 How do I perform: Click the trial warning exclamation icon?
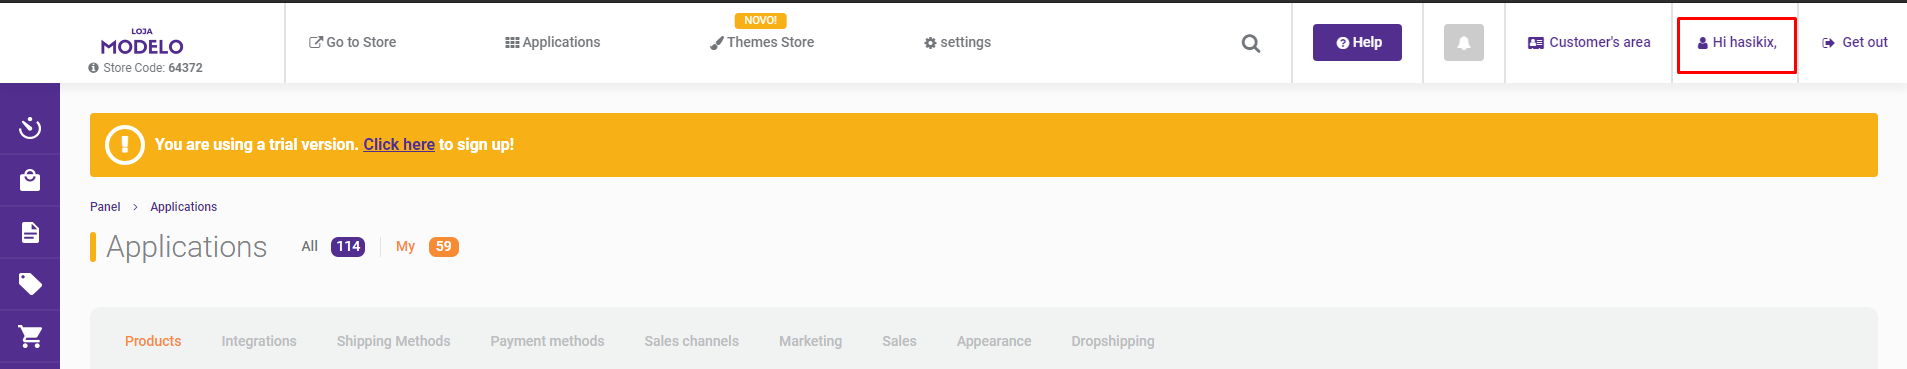125,144
